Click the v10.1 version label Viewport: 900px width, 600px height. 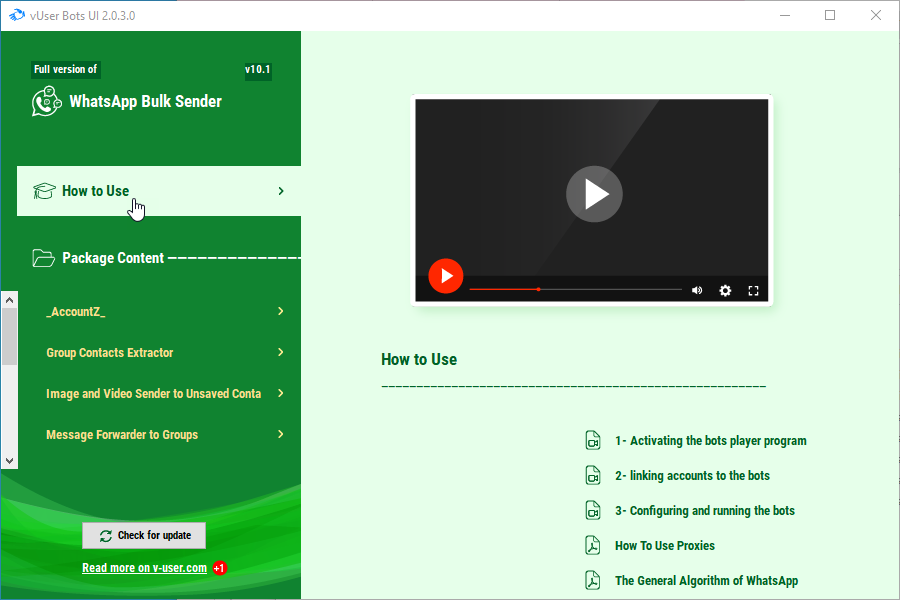pos(258,69)
